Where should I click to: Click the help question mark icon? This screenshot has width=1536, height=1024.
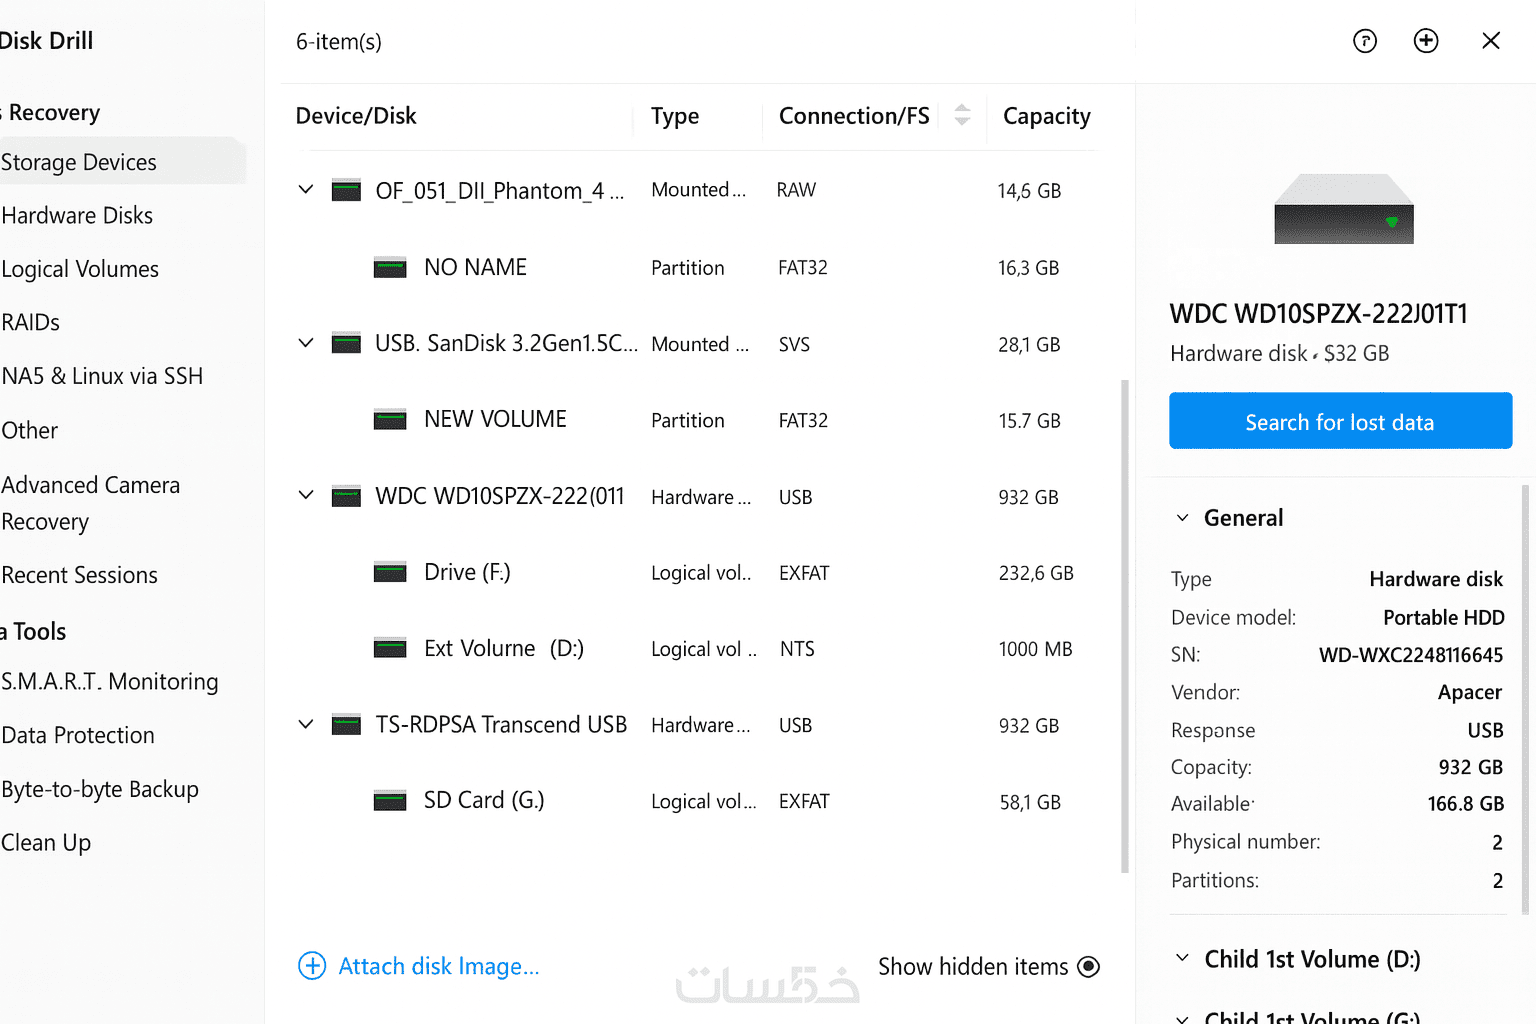click(x=1365, y=41)
